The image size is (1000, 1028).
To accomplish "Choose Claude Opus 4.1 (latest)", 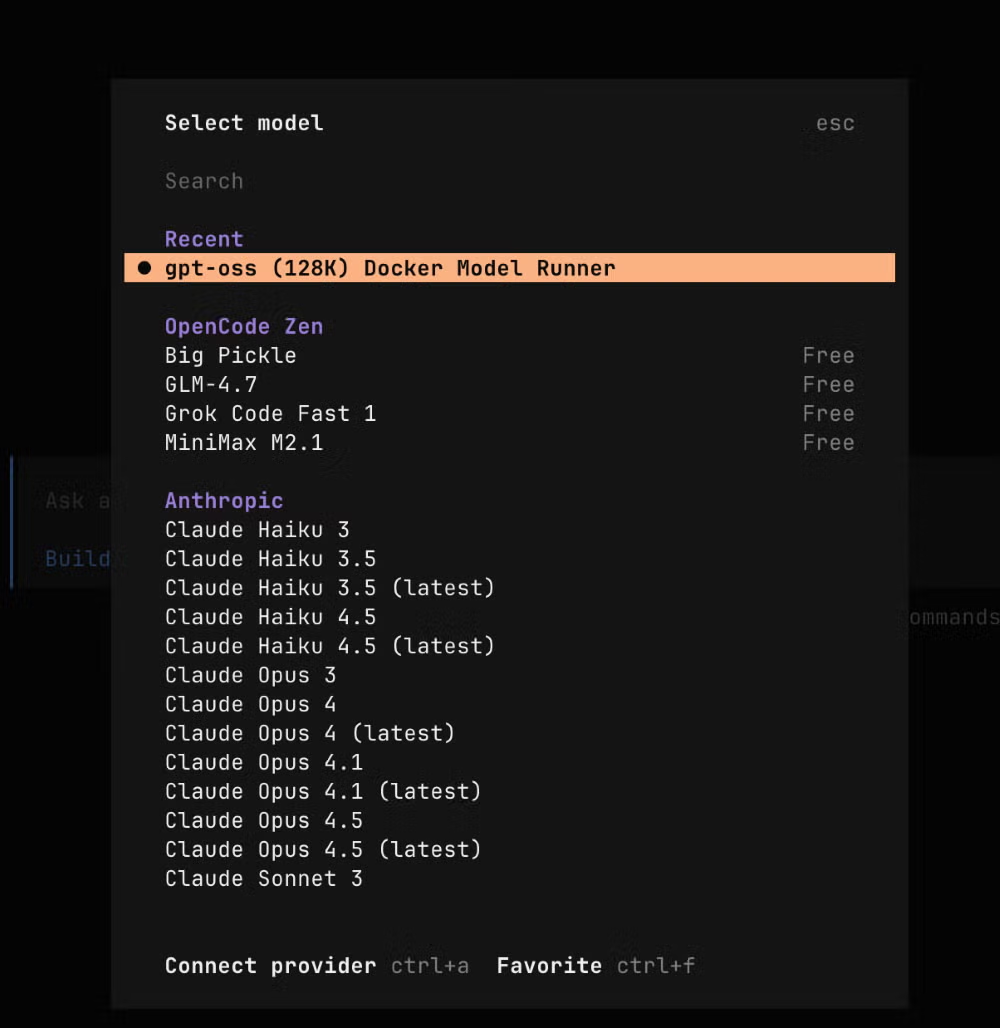I will point(323,791).
